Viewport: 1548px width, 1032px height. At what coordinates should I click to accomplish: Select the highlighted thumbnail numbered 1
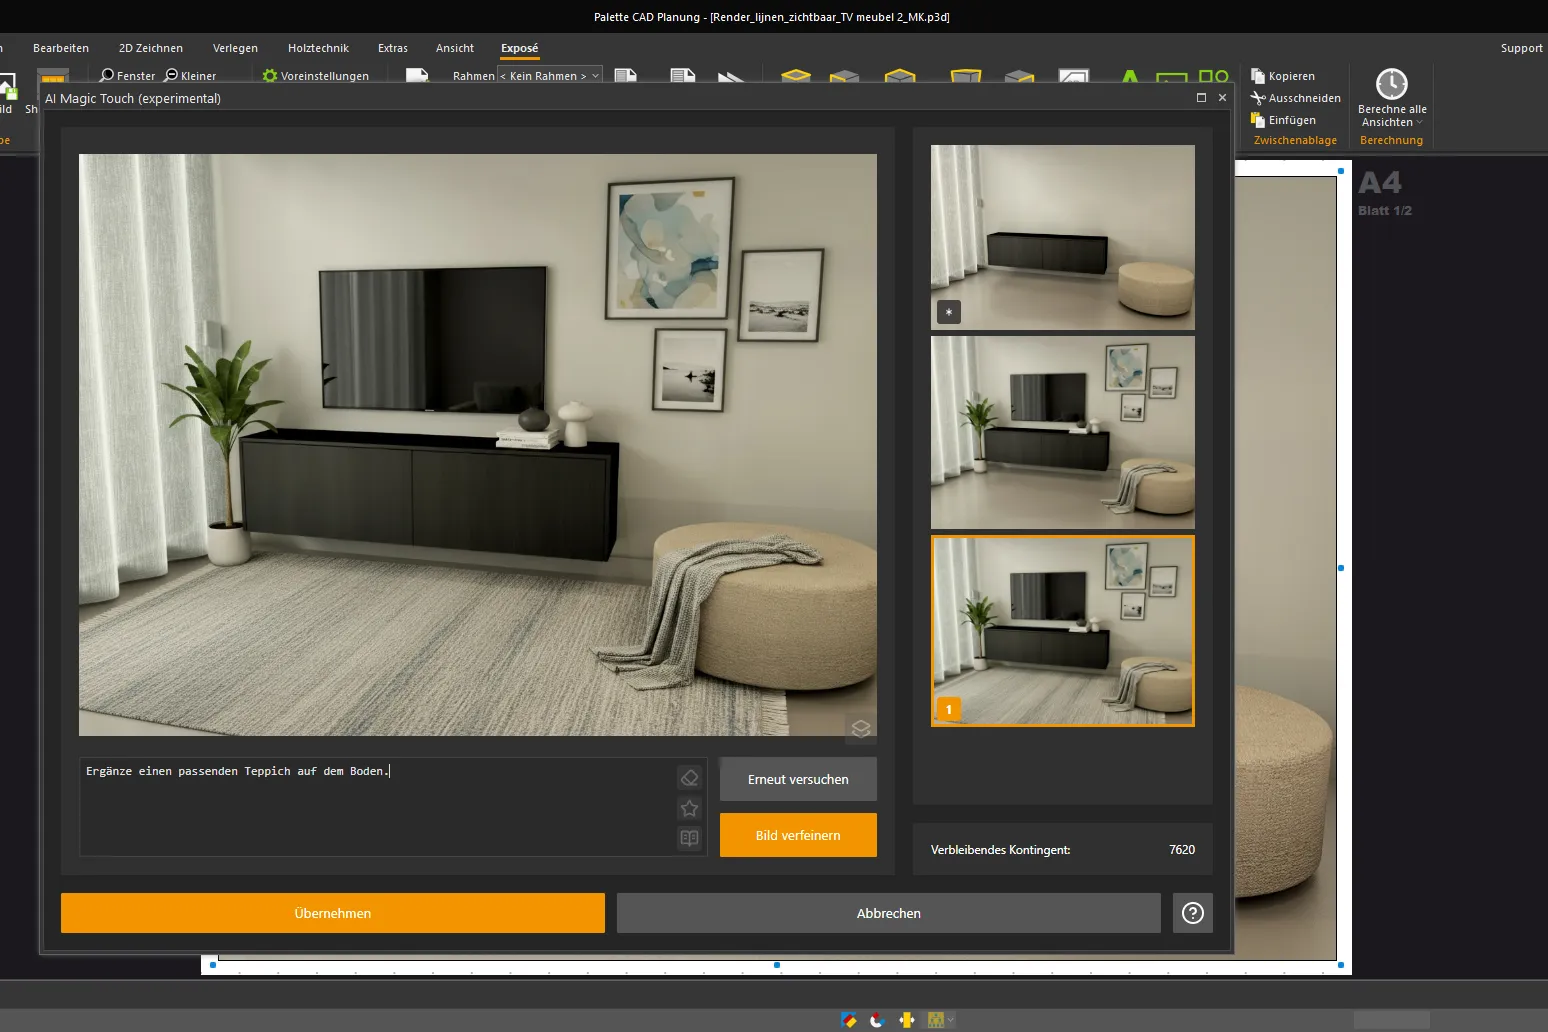tap(1063, 631)
